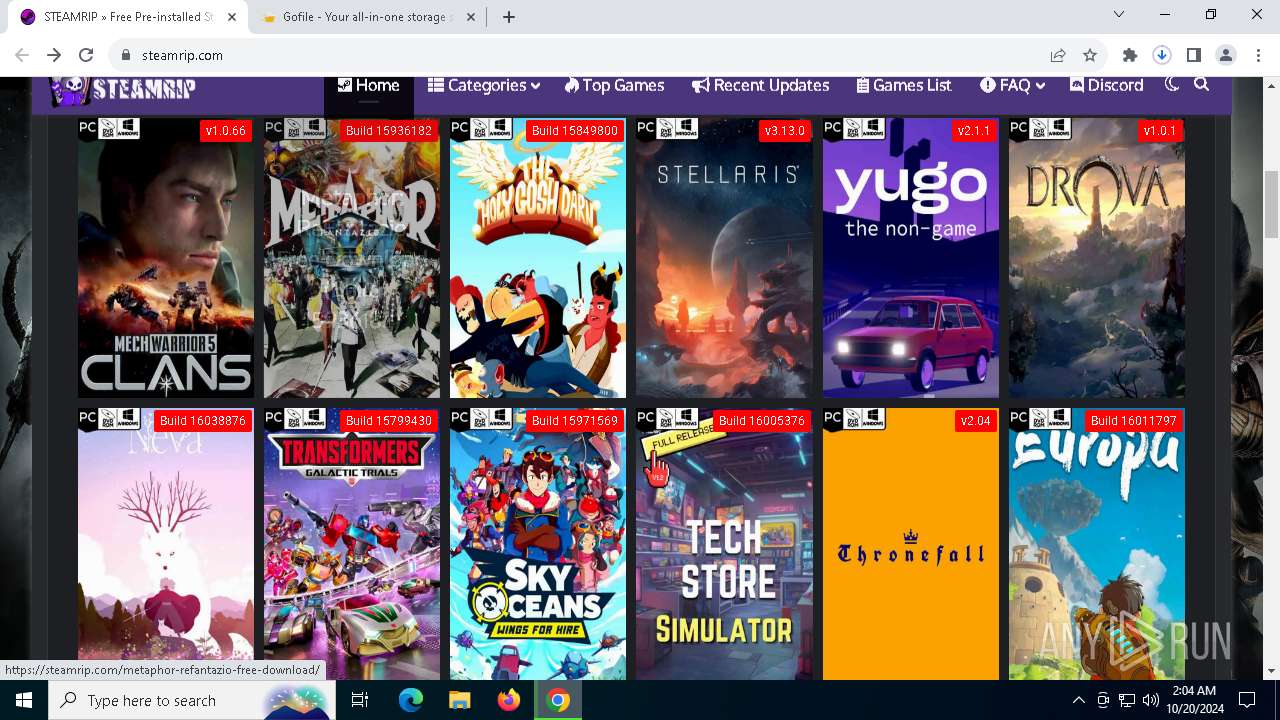Go forward in browser history

pyautogui.click(x=54, y=55)
